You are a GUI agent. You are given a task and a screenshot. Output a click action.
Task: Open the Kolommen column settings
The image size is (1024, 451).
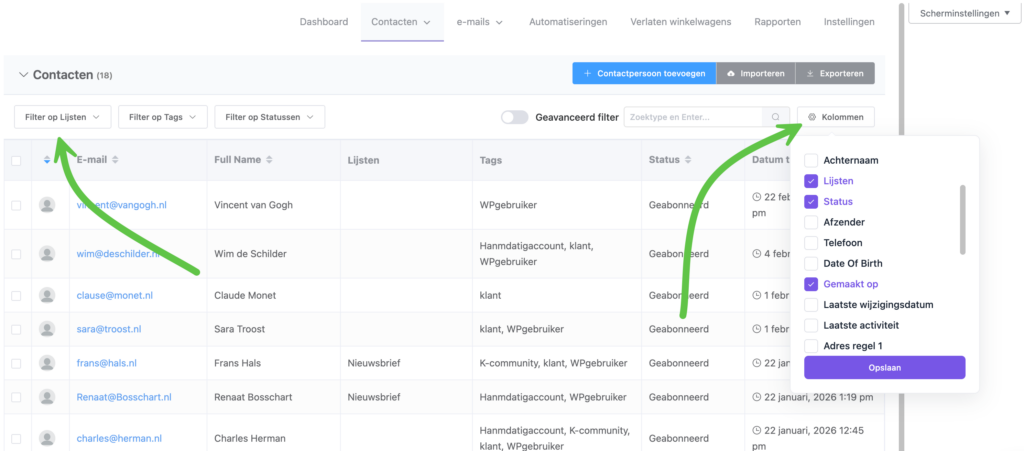(x=835, y=117)
